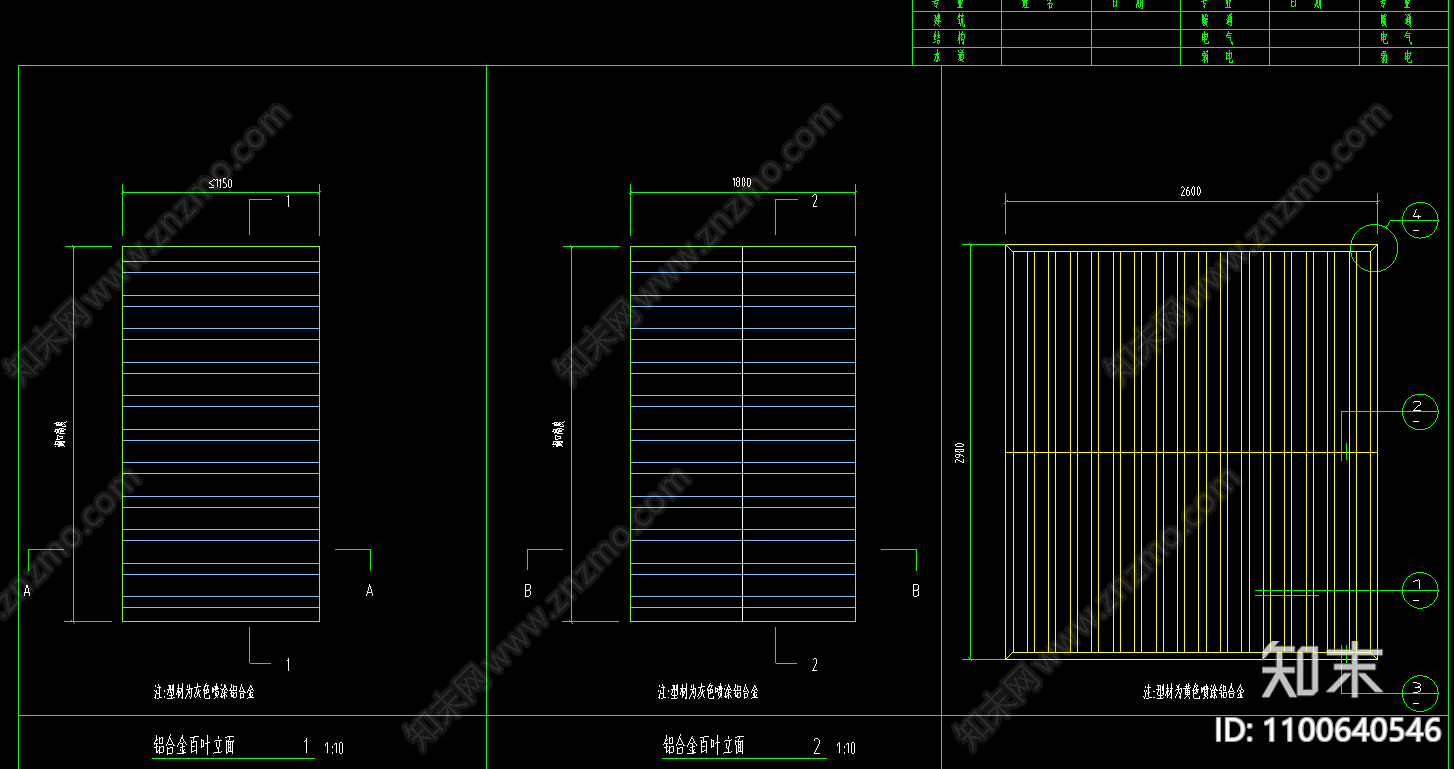Click the 1:10 scale beside title 1
Image resolution: width=1454 pixels, height=769 pixels.
click(334, 748)
